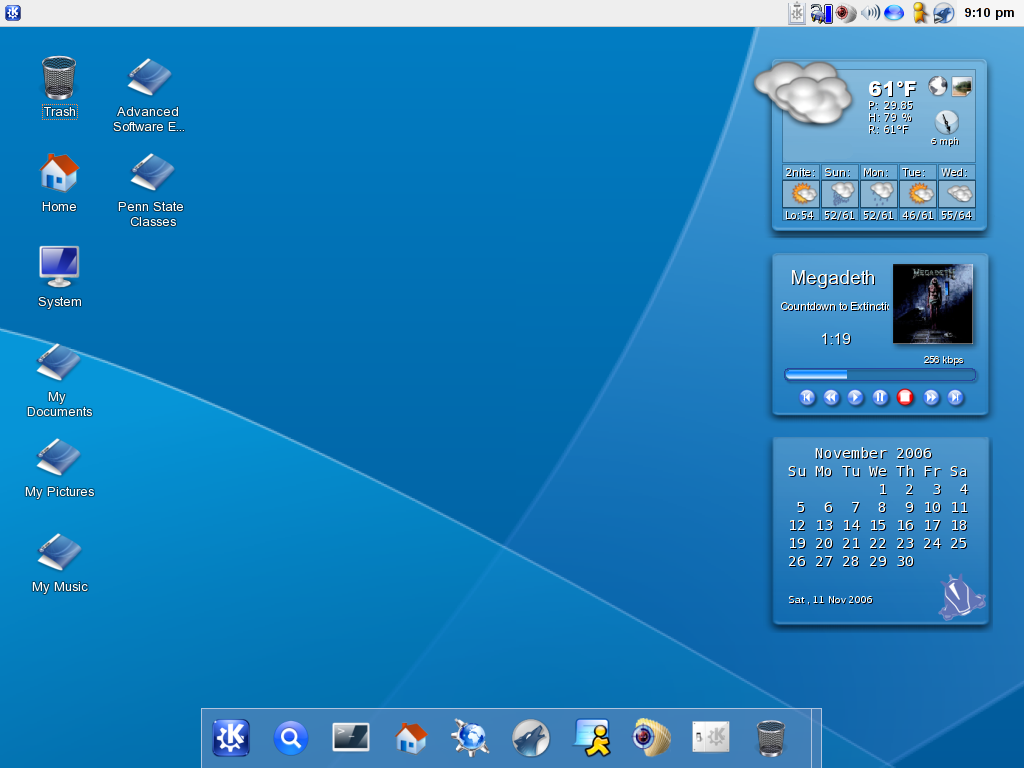Launch the wolf amaroK icon in the dock
The width and height of the screenshot is (1024, 768).
coord(530,738)
